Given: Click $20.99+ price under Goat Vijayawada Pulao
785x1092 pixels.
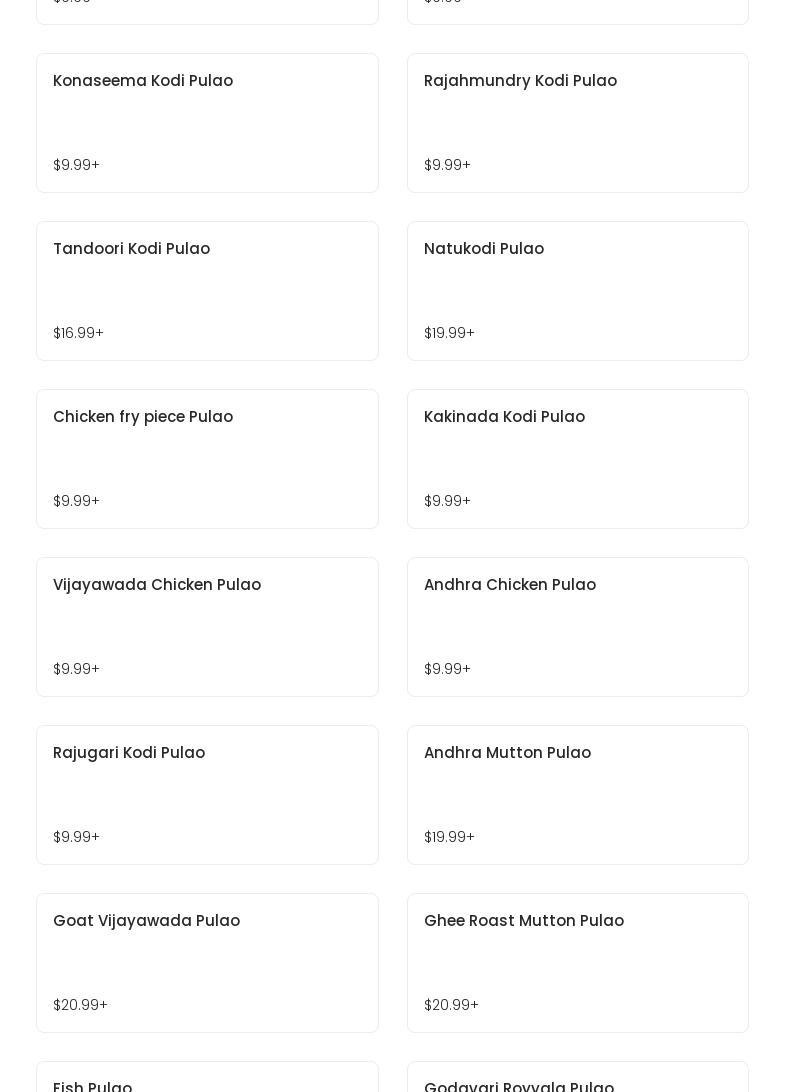Looking at the screenshot, I should point(80,1005).
